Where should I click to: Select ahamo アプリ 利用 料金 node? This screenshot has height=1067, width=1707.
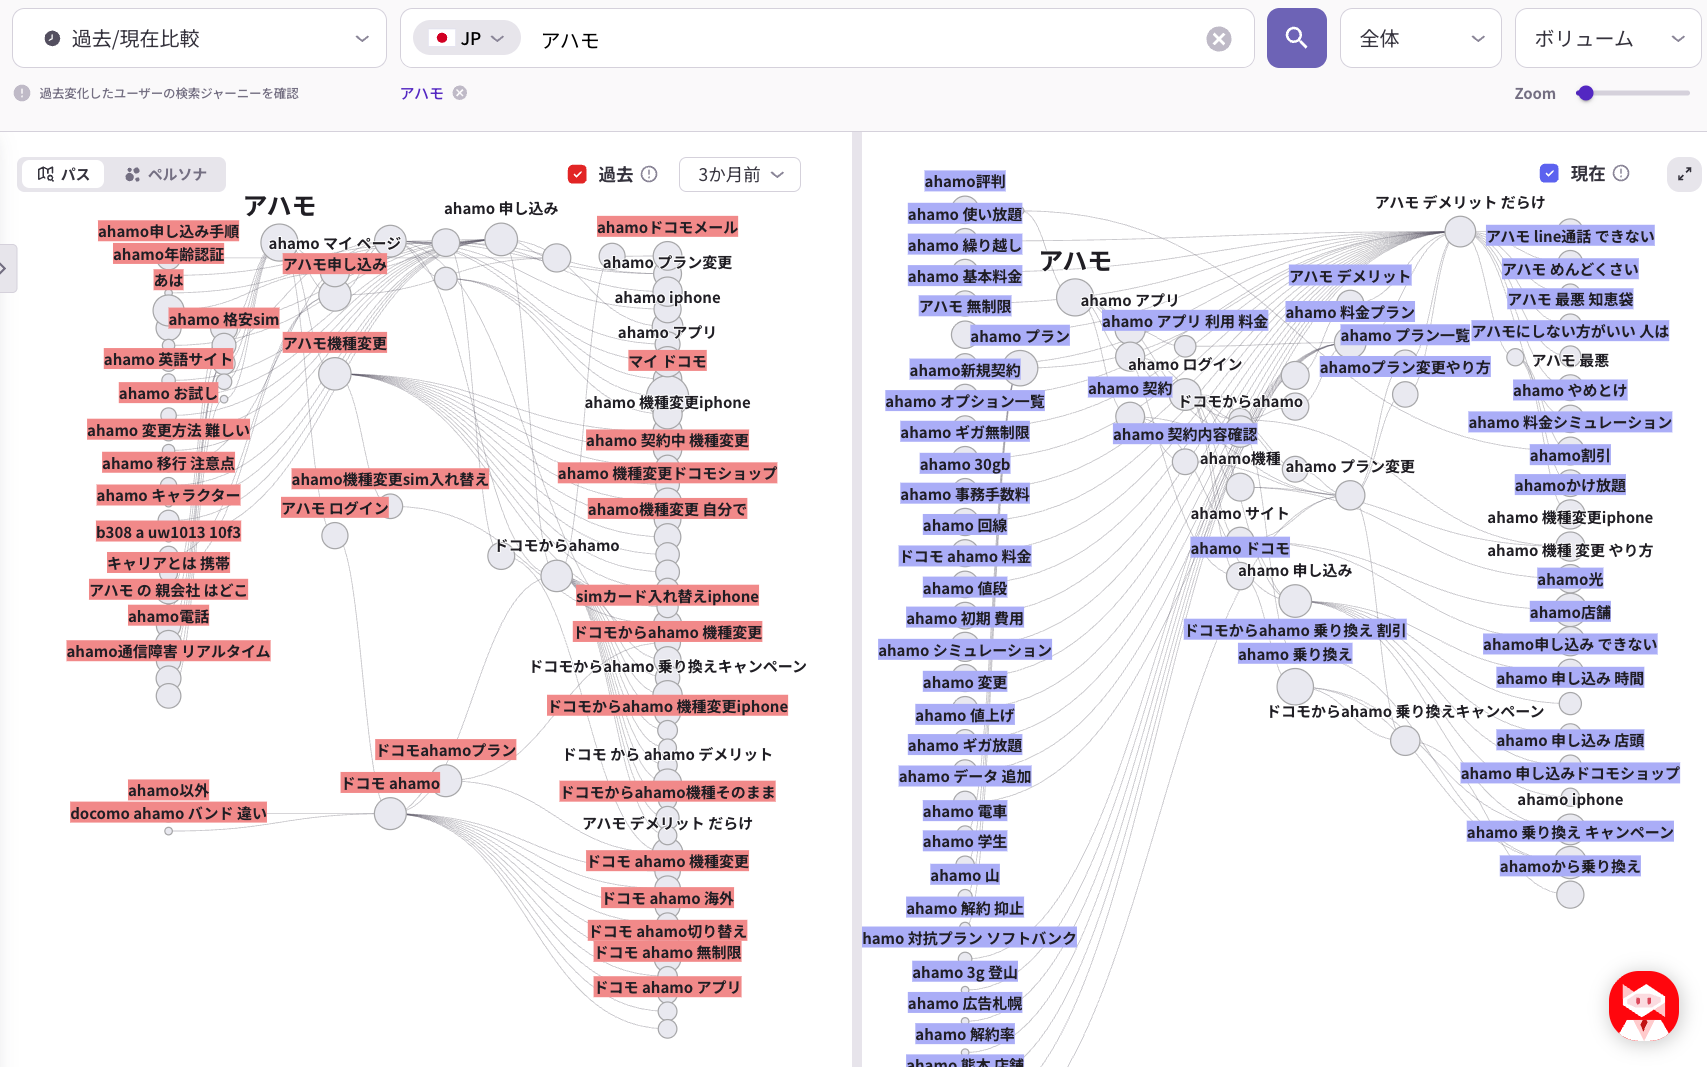click(1184, 321)
